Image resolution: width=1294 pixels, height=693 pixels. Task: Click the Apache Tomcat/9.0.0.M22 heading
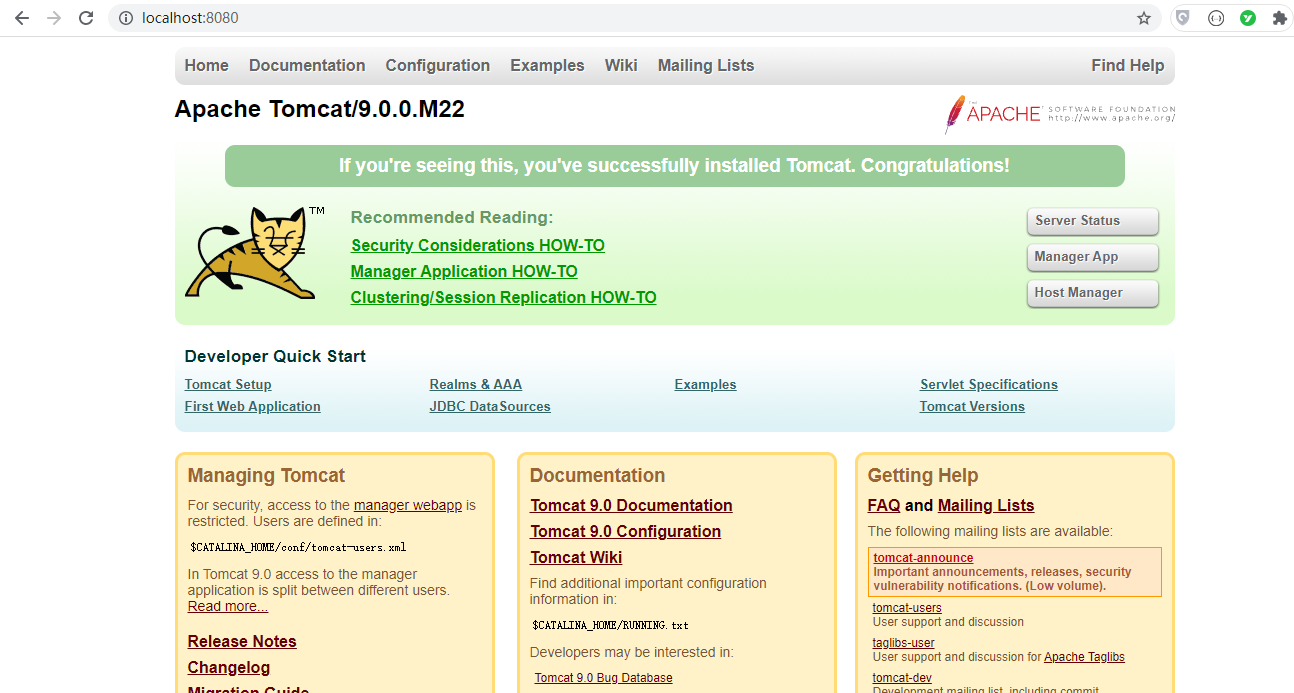pos(320,109)
